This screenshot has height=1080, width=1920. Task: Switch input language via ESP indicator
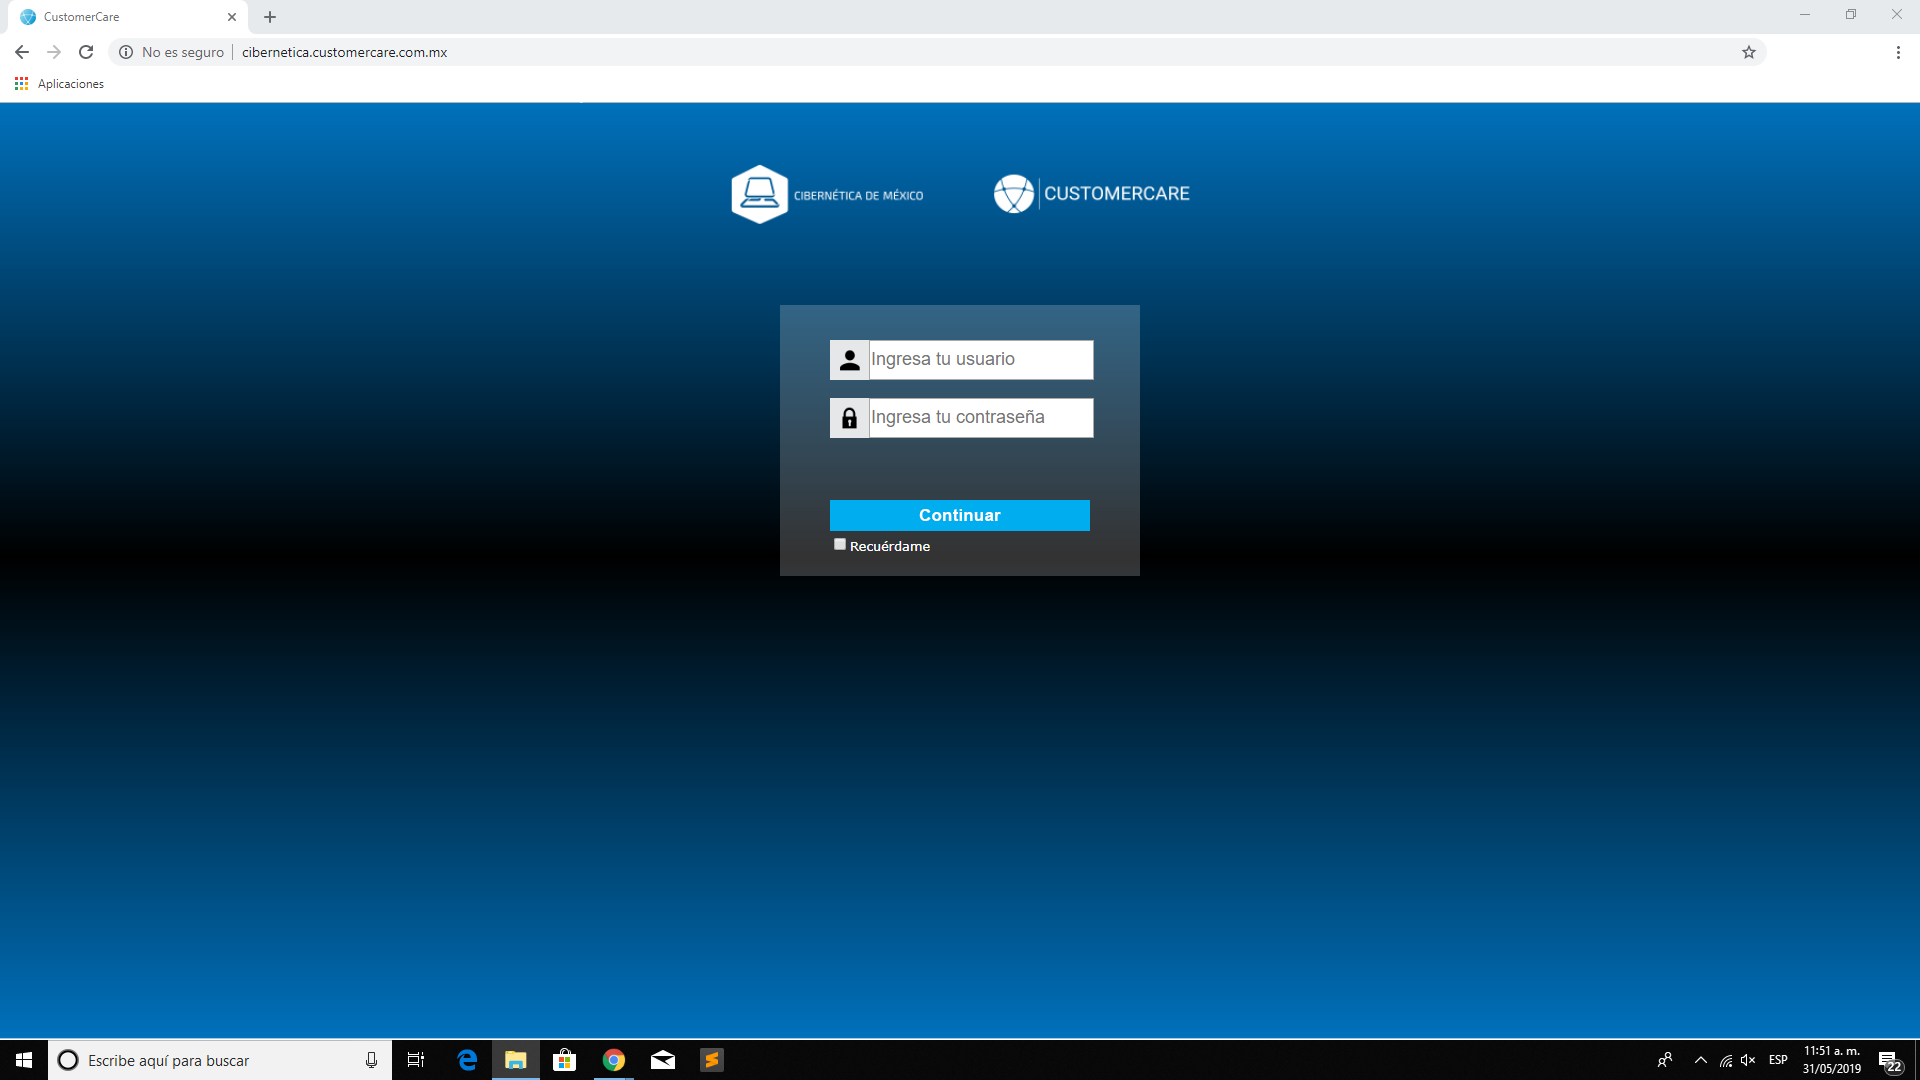tap(1778, 1060)
